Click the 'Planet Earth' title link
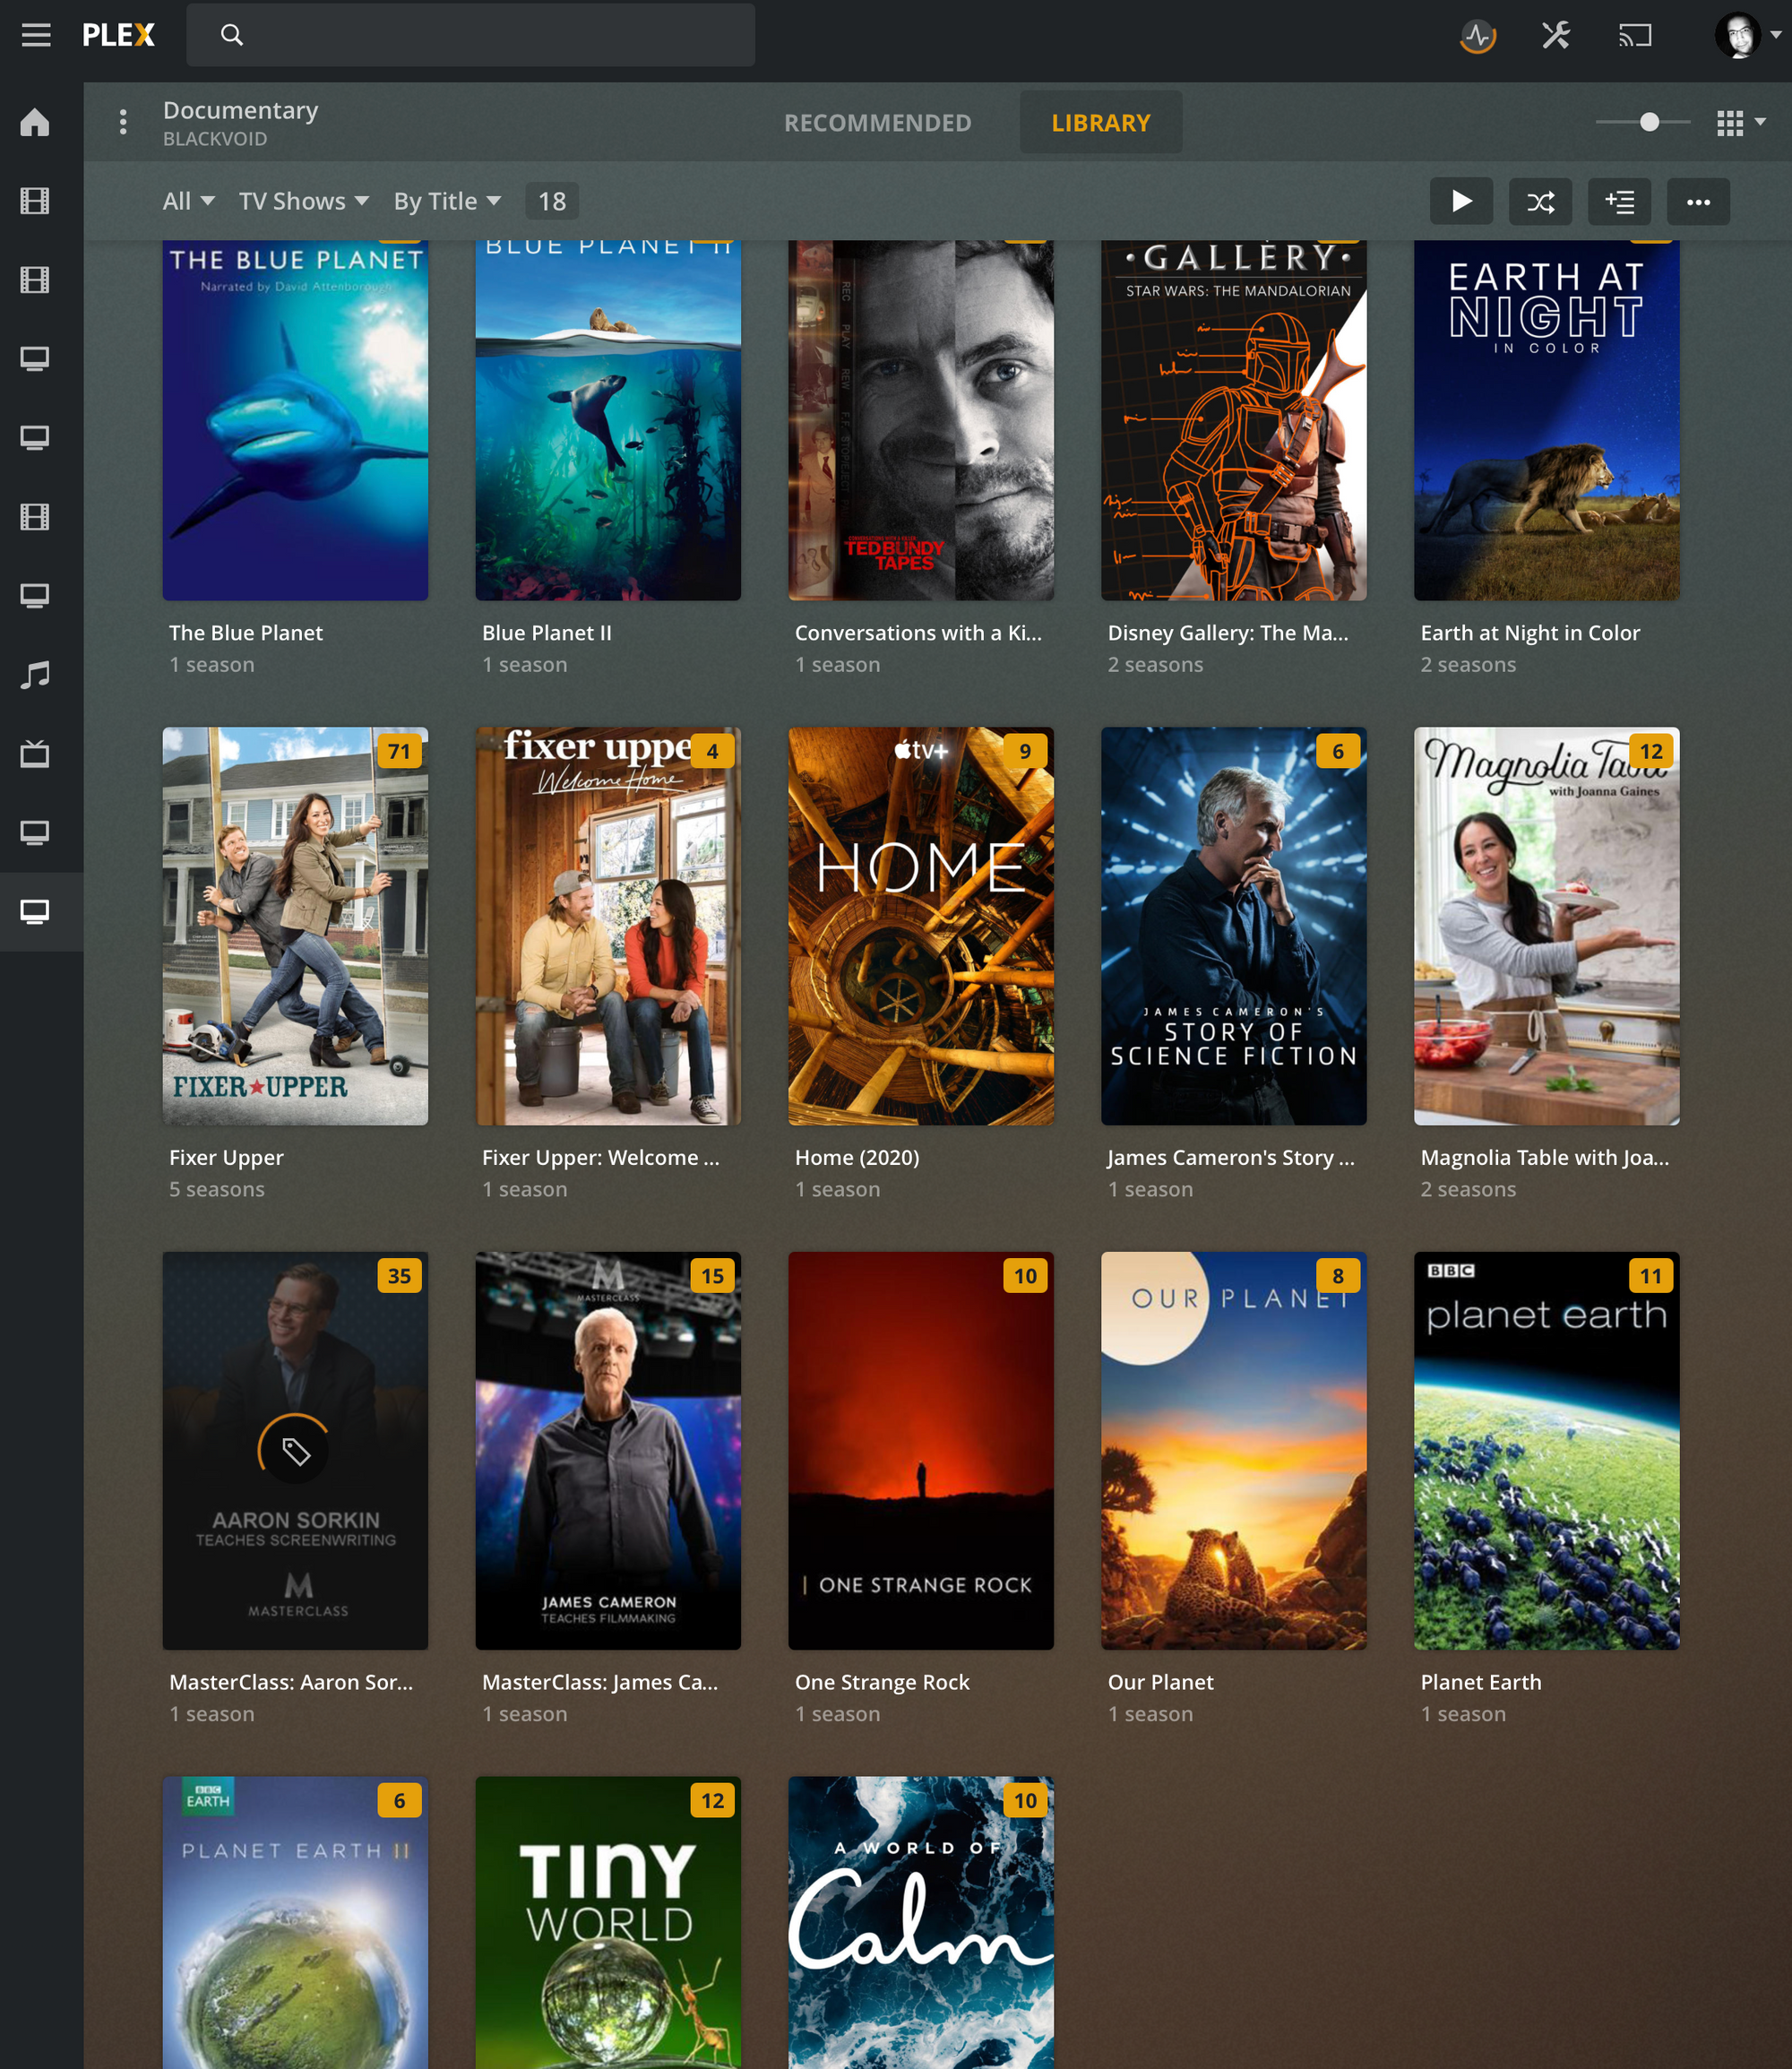Screen dimensions: 1792x2069 pos(1481,1683)
